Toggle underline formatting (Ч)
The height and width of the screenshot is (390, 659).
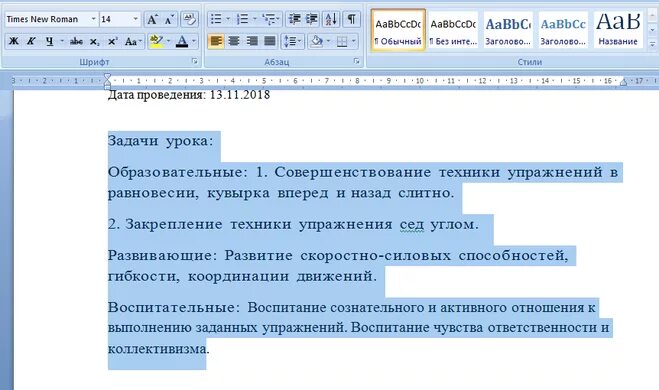click(x=50, y=41)
